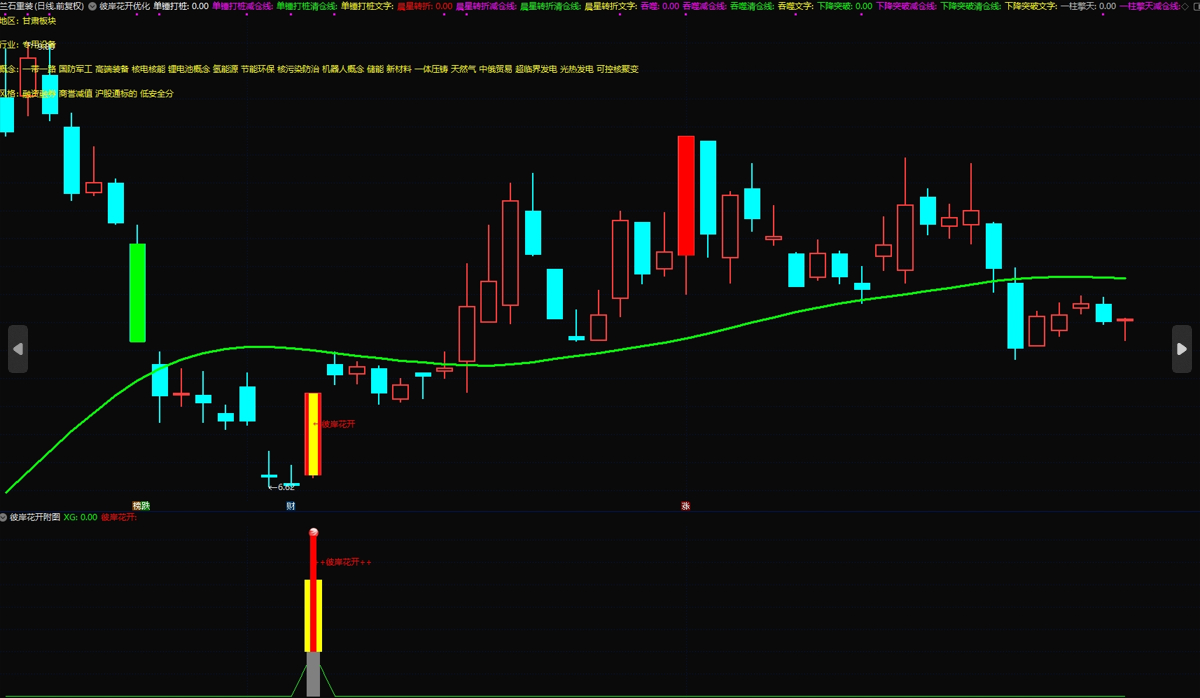Click the 彼岸花开 signal text beside yellow candle
The height and width of the screenshot is (698, 1200).
coord(338,424)
